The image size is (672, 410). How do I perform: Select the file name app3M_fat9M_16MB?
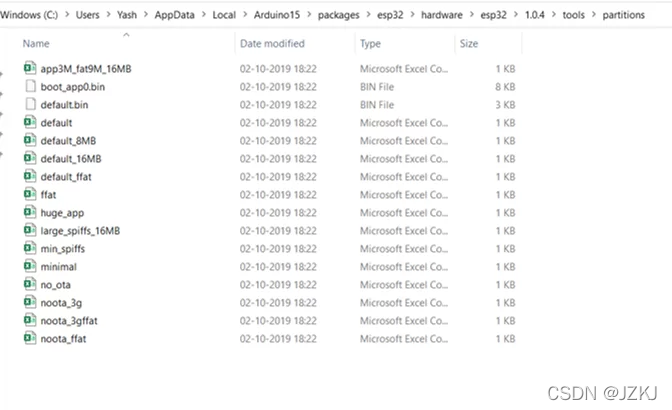coord(86,69)
